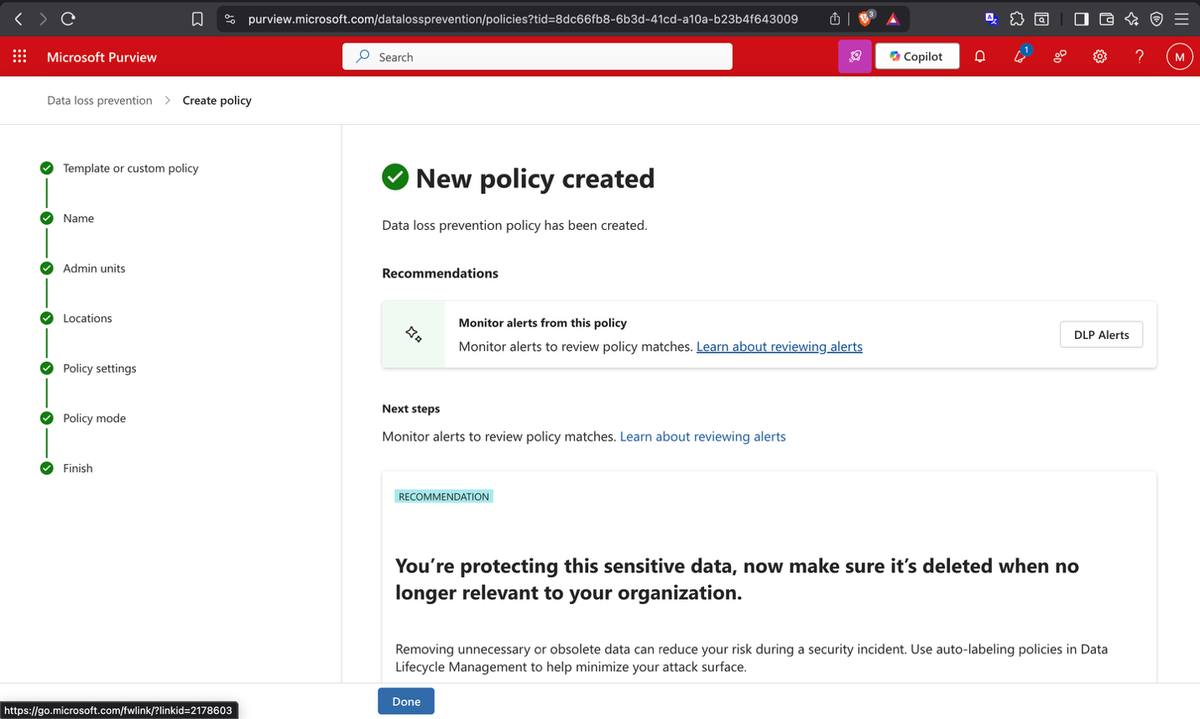
Task: Click 'Monitor alerts from this policy' title
Action: (543, 322)
